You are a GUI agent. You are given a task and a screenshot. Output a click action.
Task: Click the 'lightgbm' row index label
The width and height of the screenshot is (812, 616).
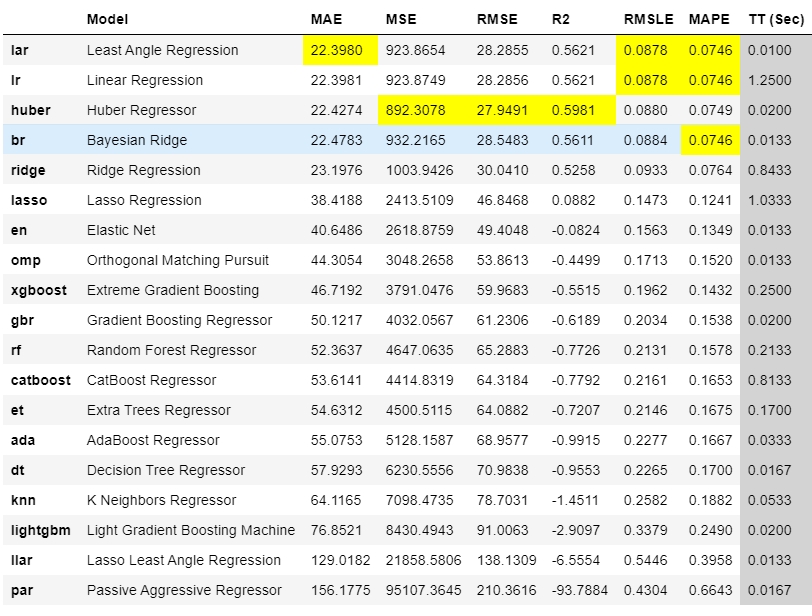tap(42, 530)
